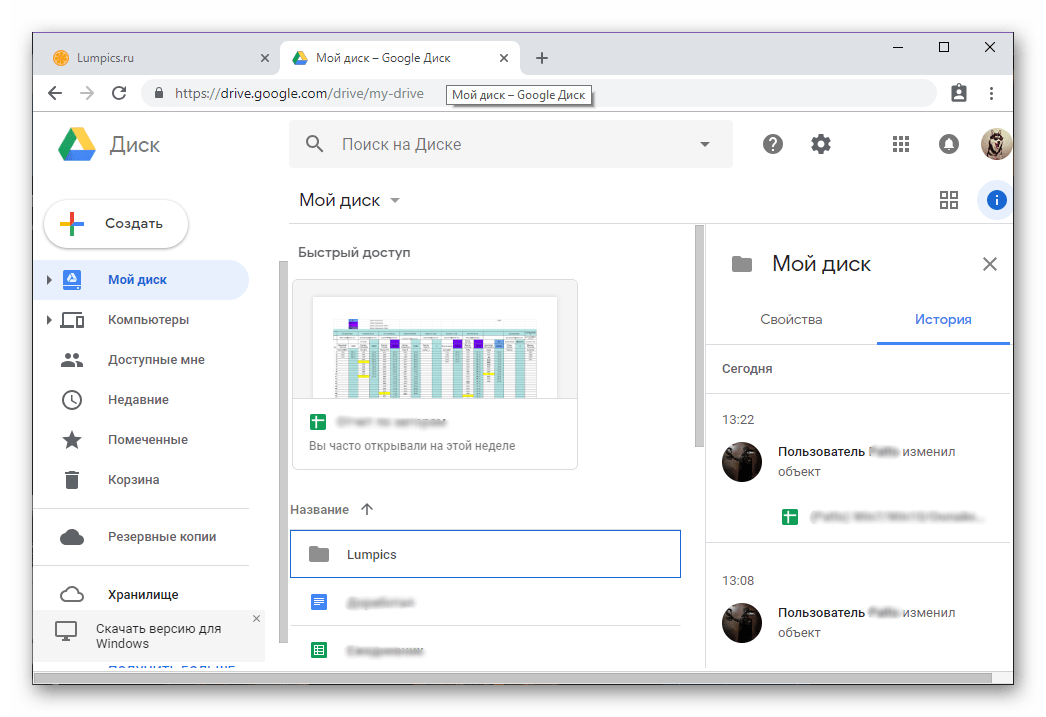Click user avatar in the 13:08 entry
This screenshot has width=1046, height=717.
pyautogui.click(x=742, y=623)
